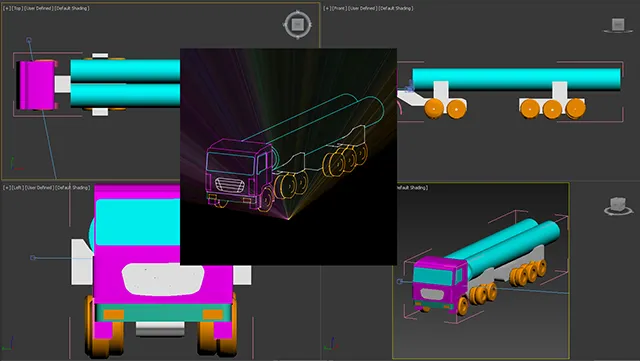Open the Front viewport's User Defined menu
The height and width of the screenshot is (361, 640).
(363, 8)
